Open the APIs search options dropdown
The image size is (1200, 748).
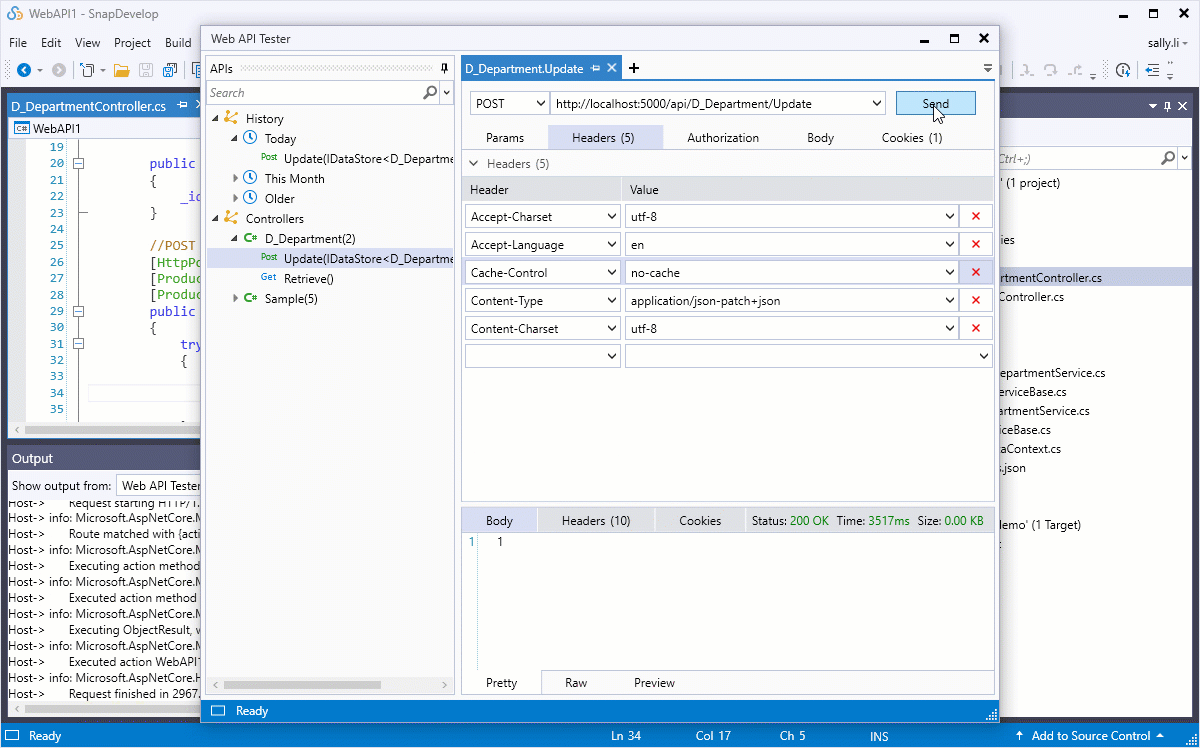point(445,92)
